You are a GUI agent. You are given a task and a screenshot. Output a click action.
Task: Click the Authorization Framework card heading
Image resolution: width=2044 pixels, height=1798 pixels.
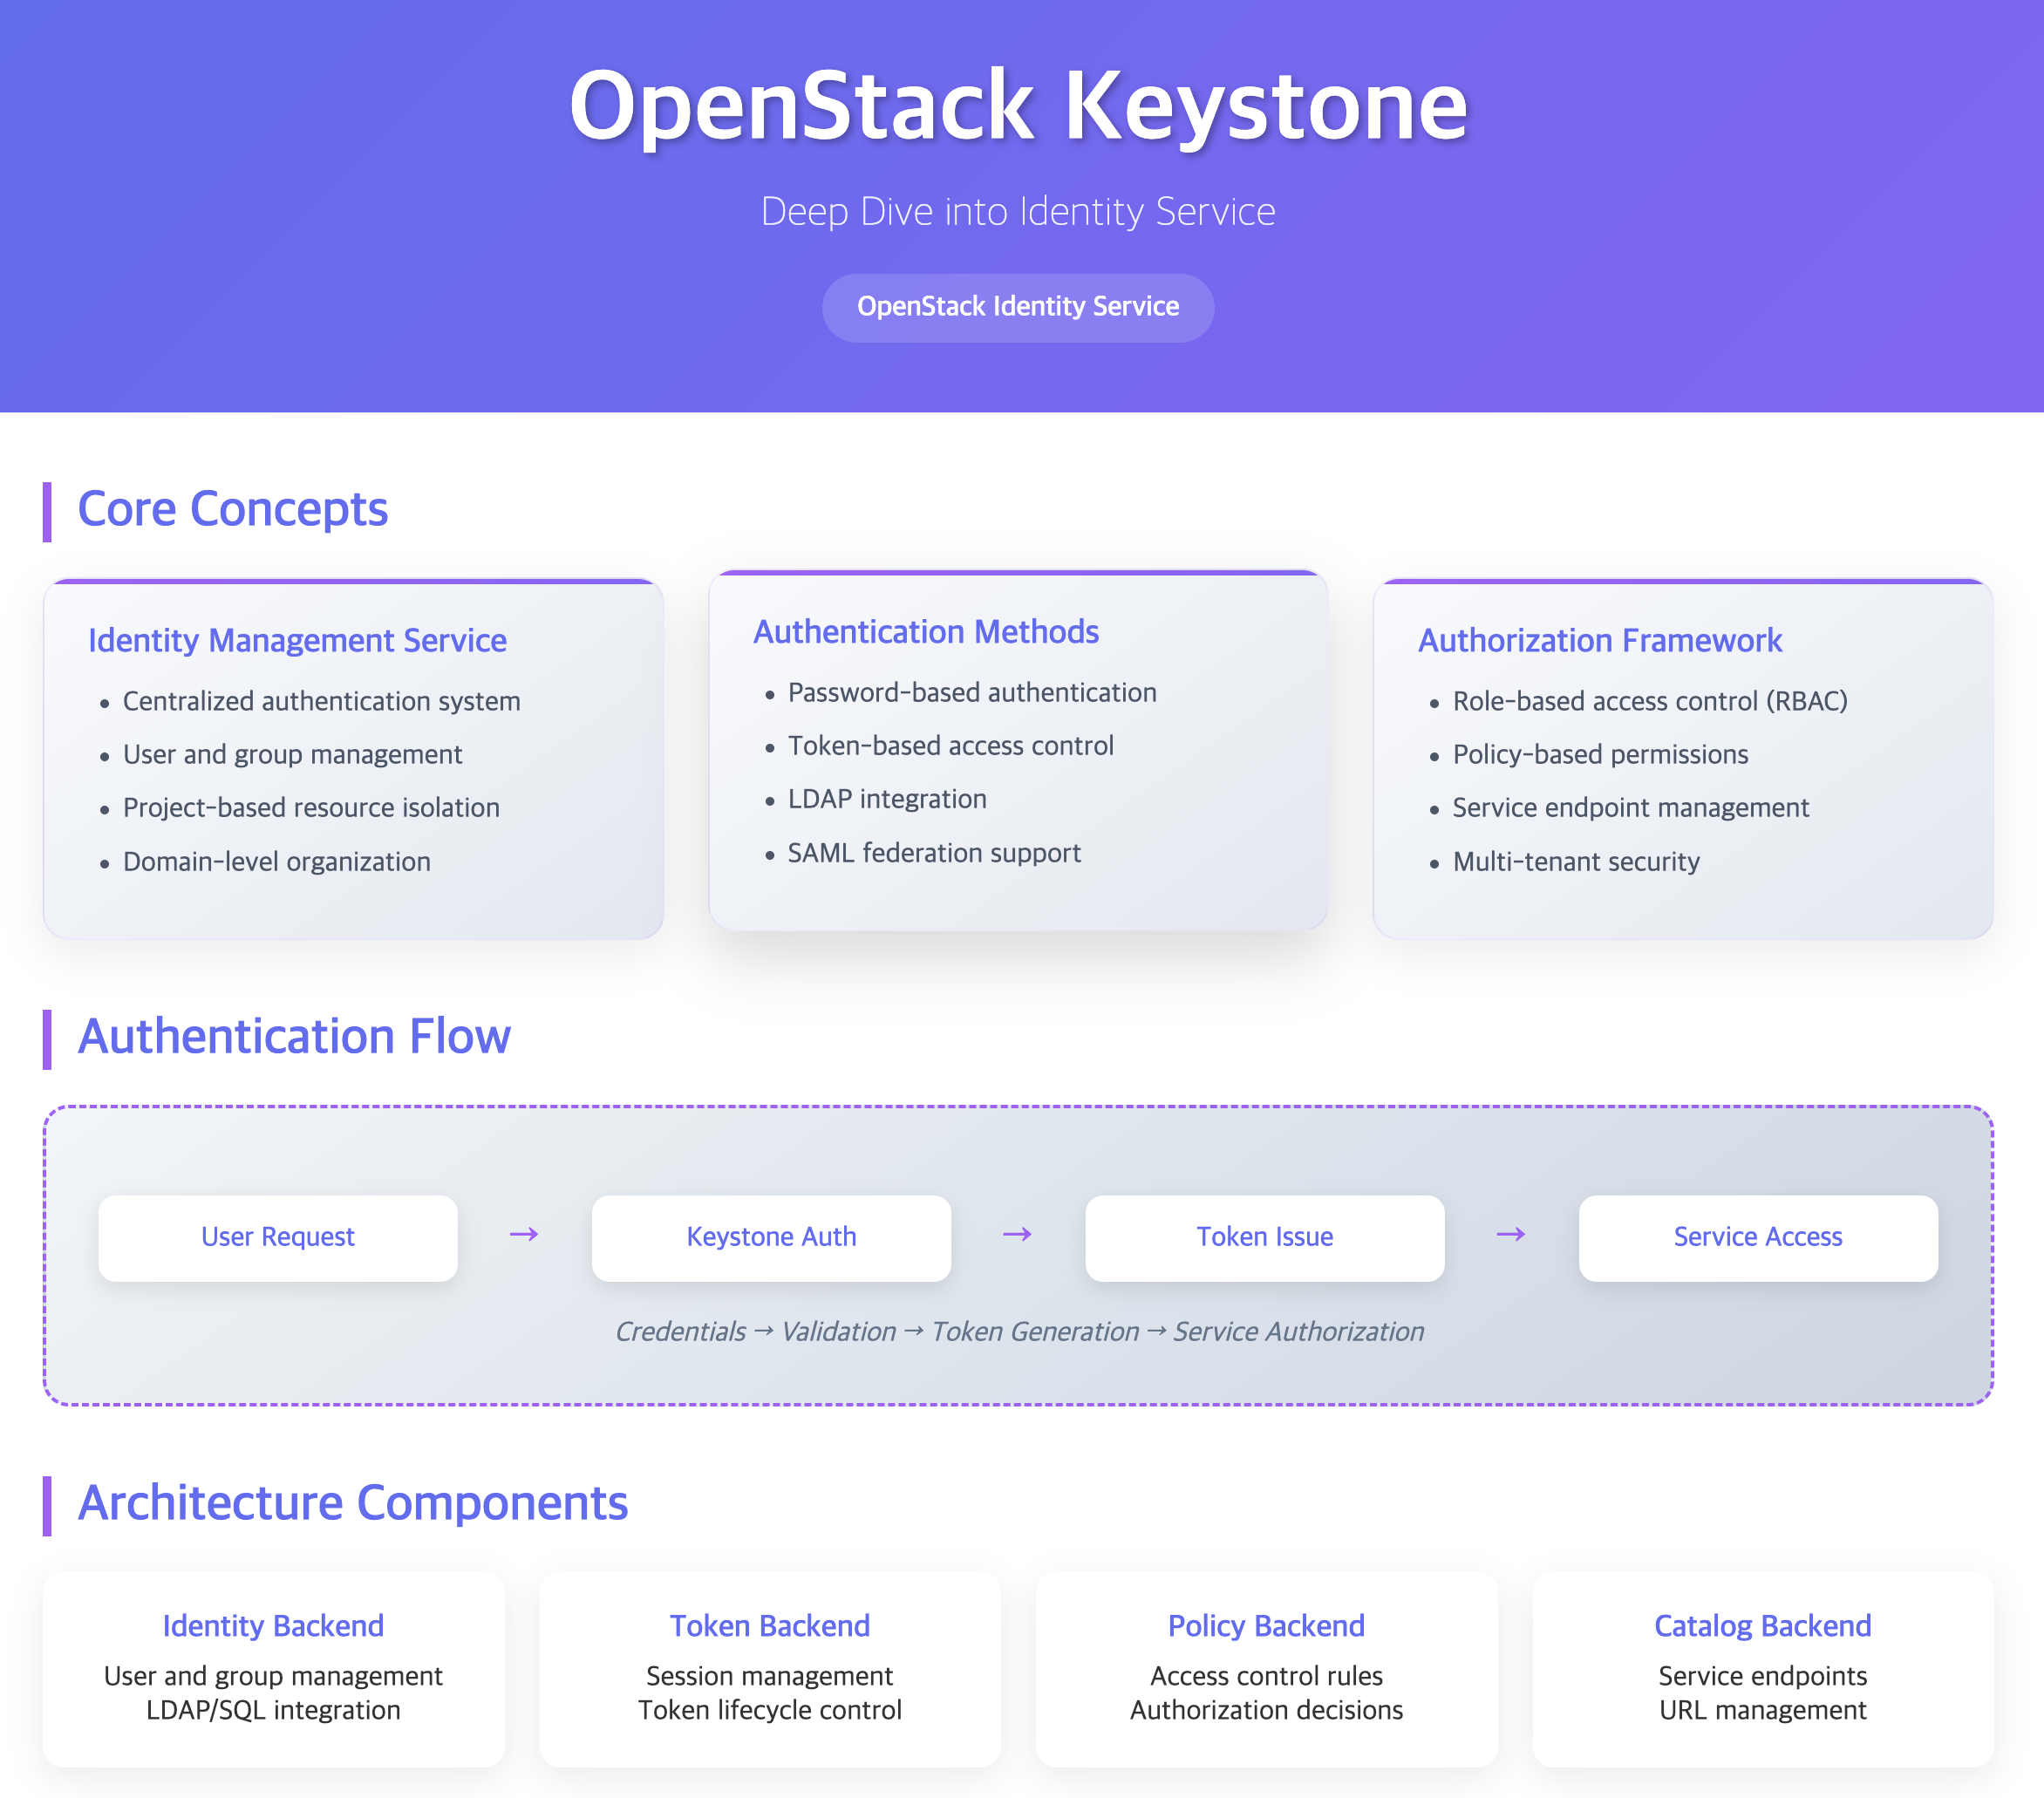1599,640
